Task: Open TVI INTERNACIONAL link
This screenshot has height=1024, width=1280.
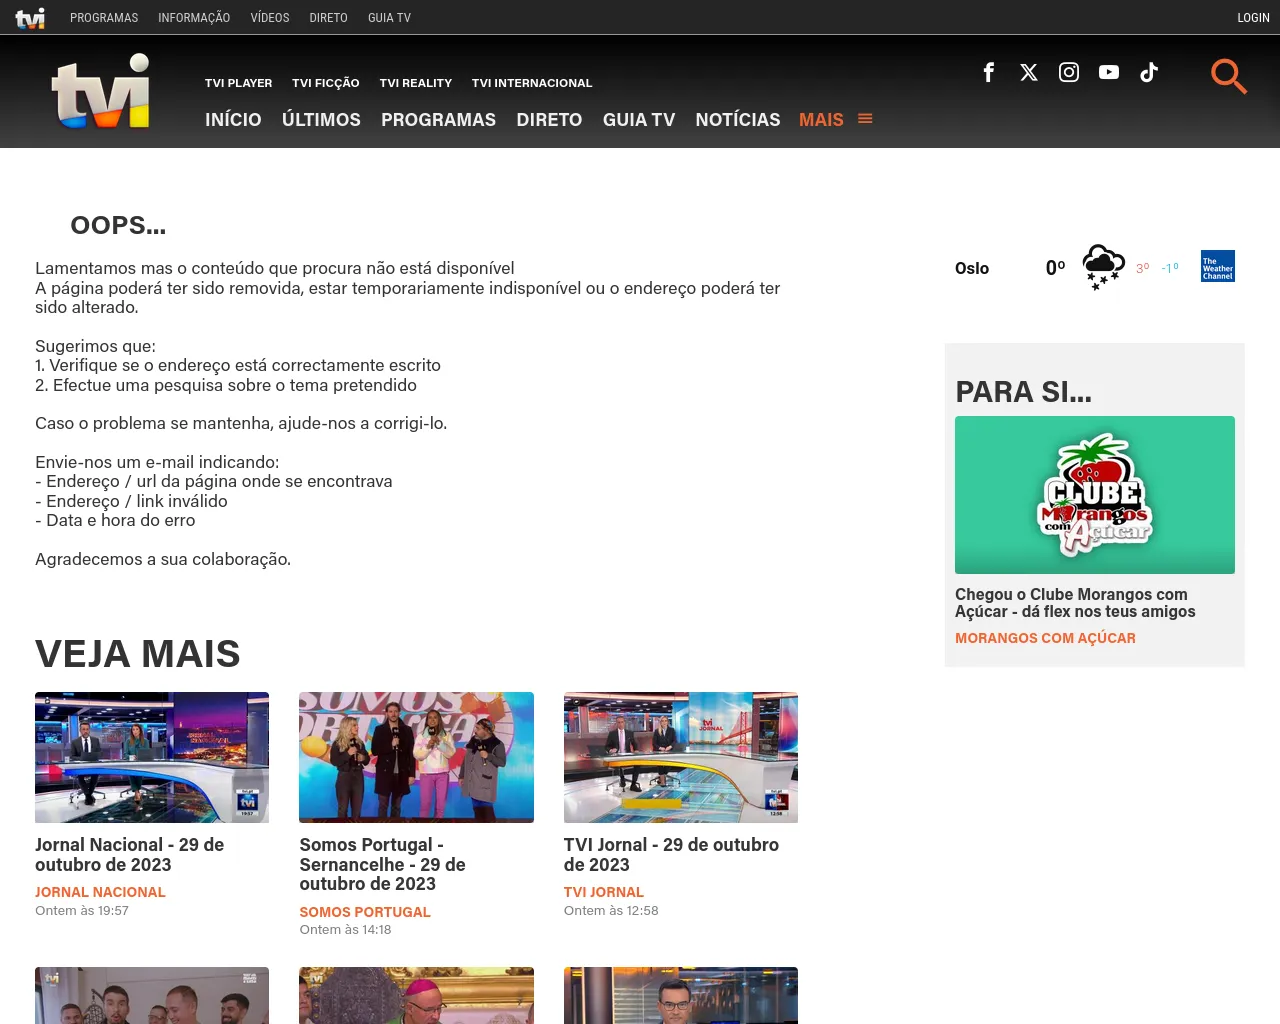Action: [532, 83]
